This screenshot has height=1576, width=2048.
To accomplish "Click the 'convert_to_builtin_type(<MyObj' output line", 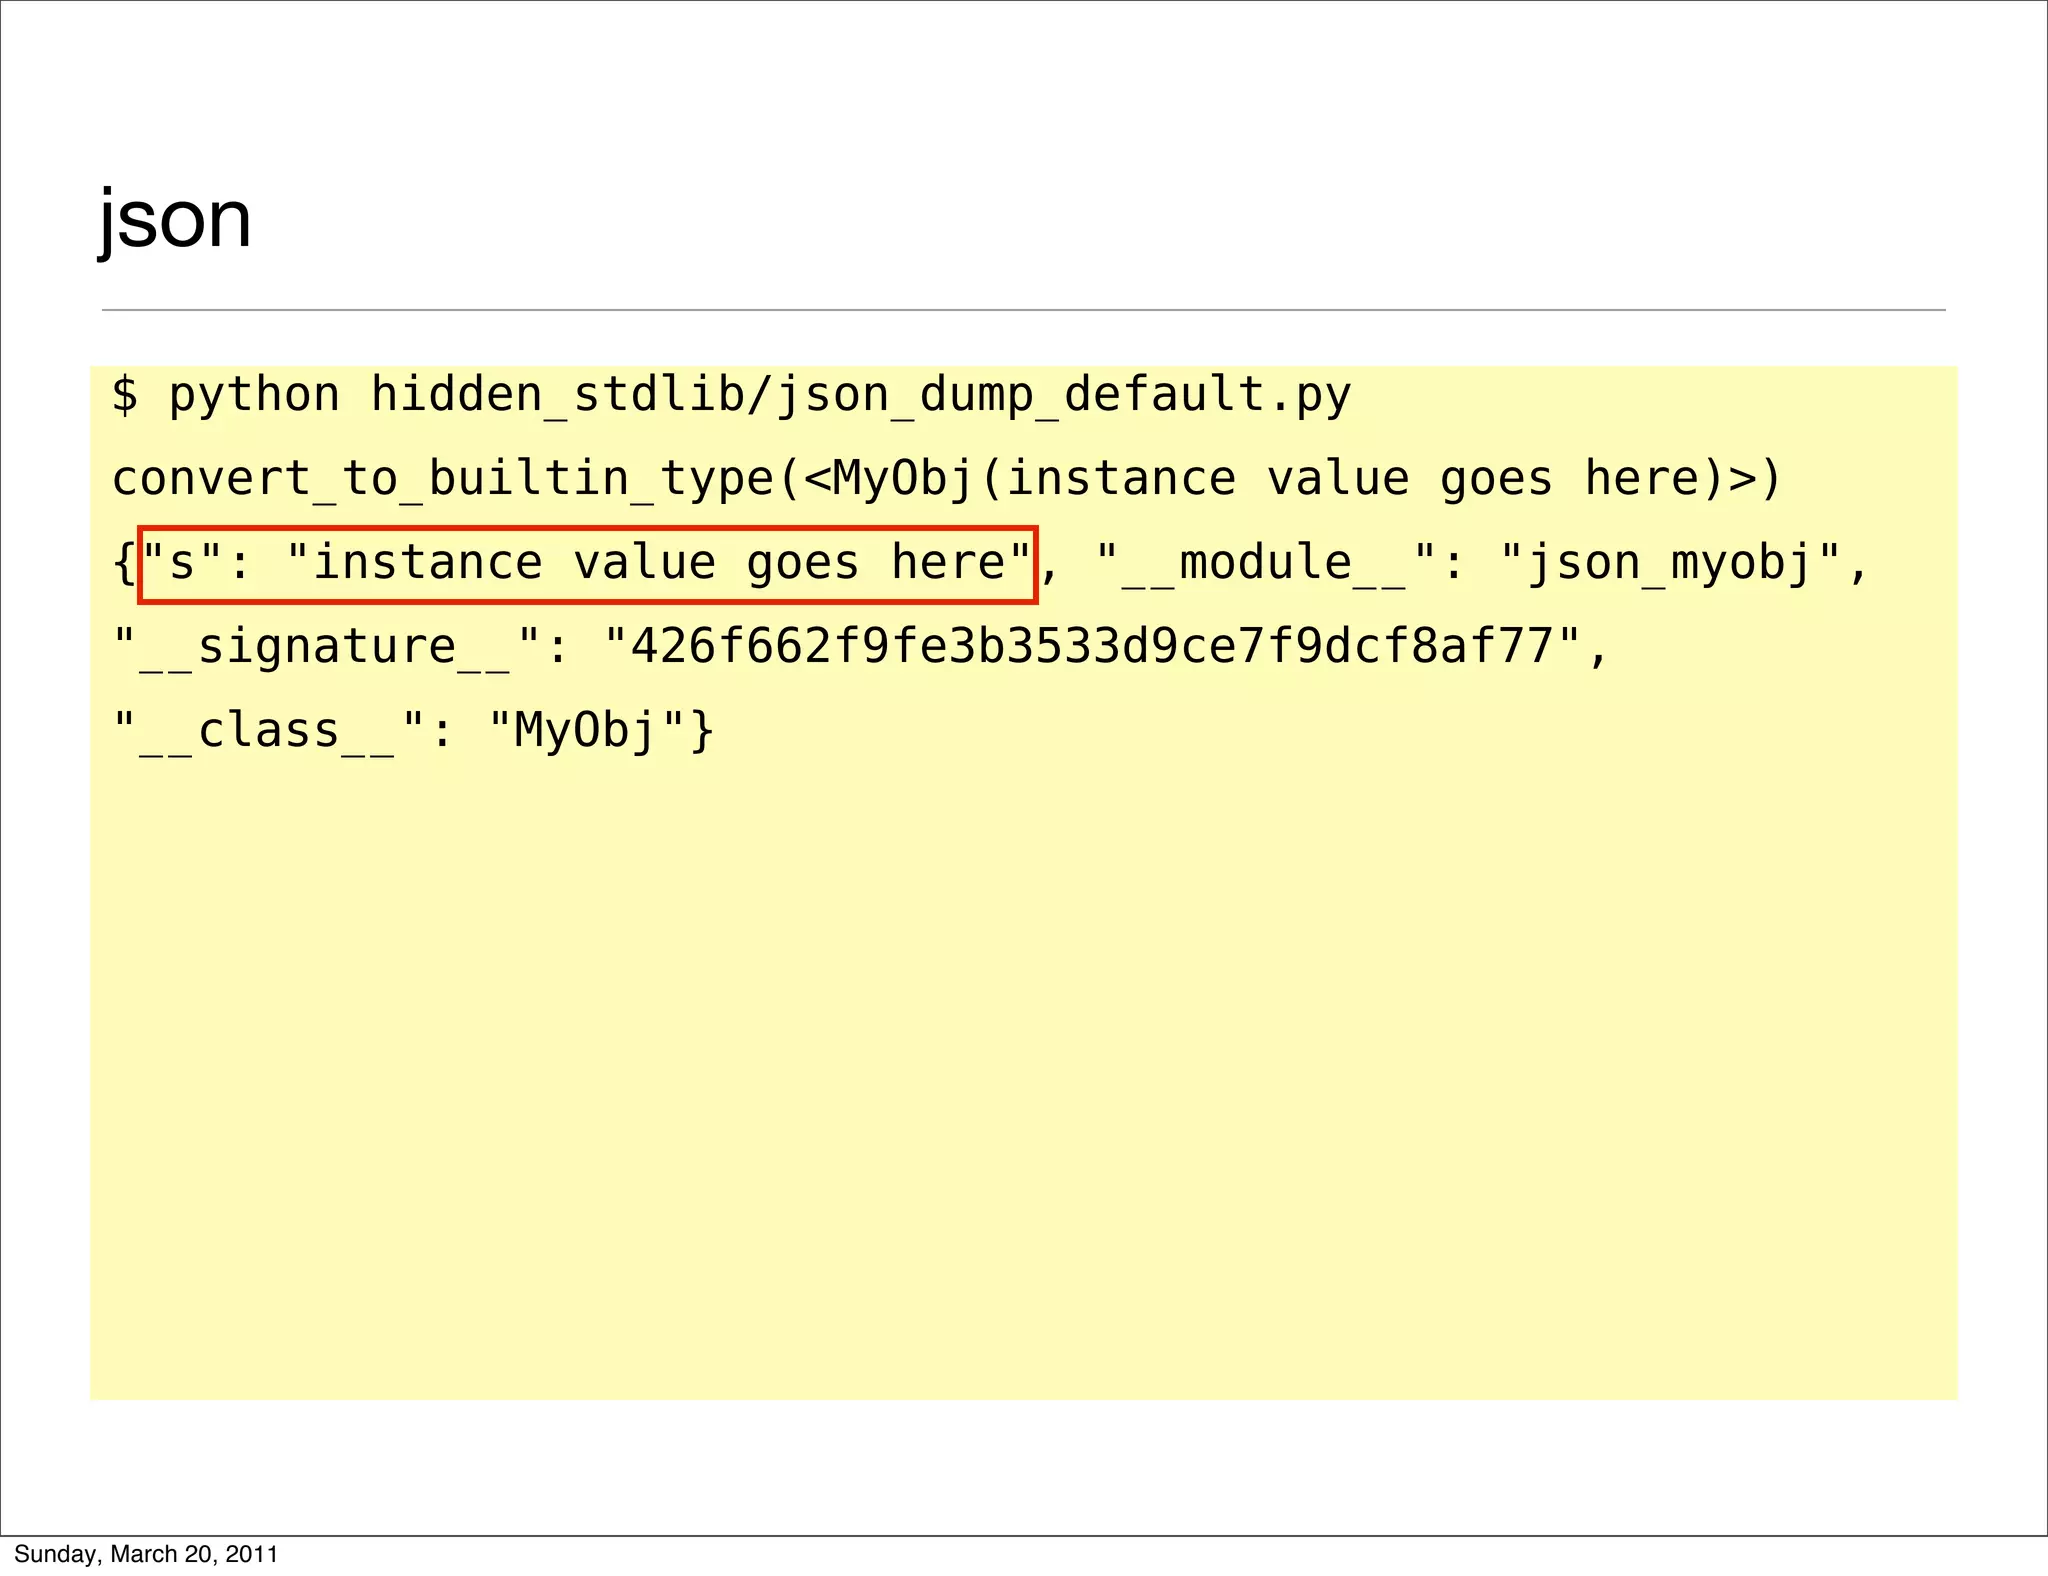I will pos(946,479).
